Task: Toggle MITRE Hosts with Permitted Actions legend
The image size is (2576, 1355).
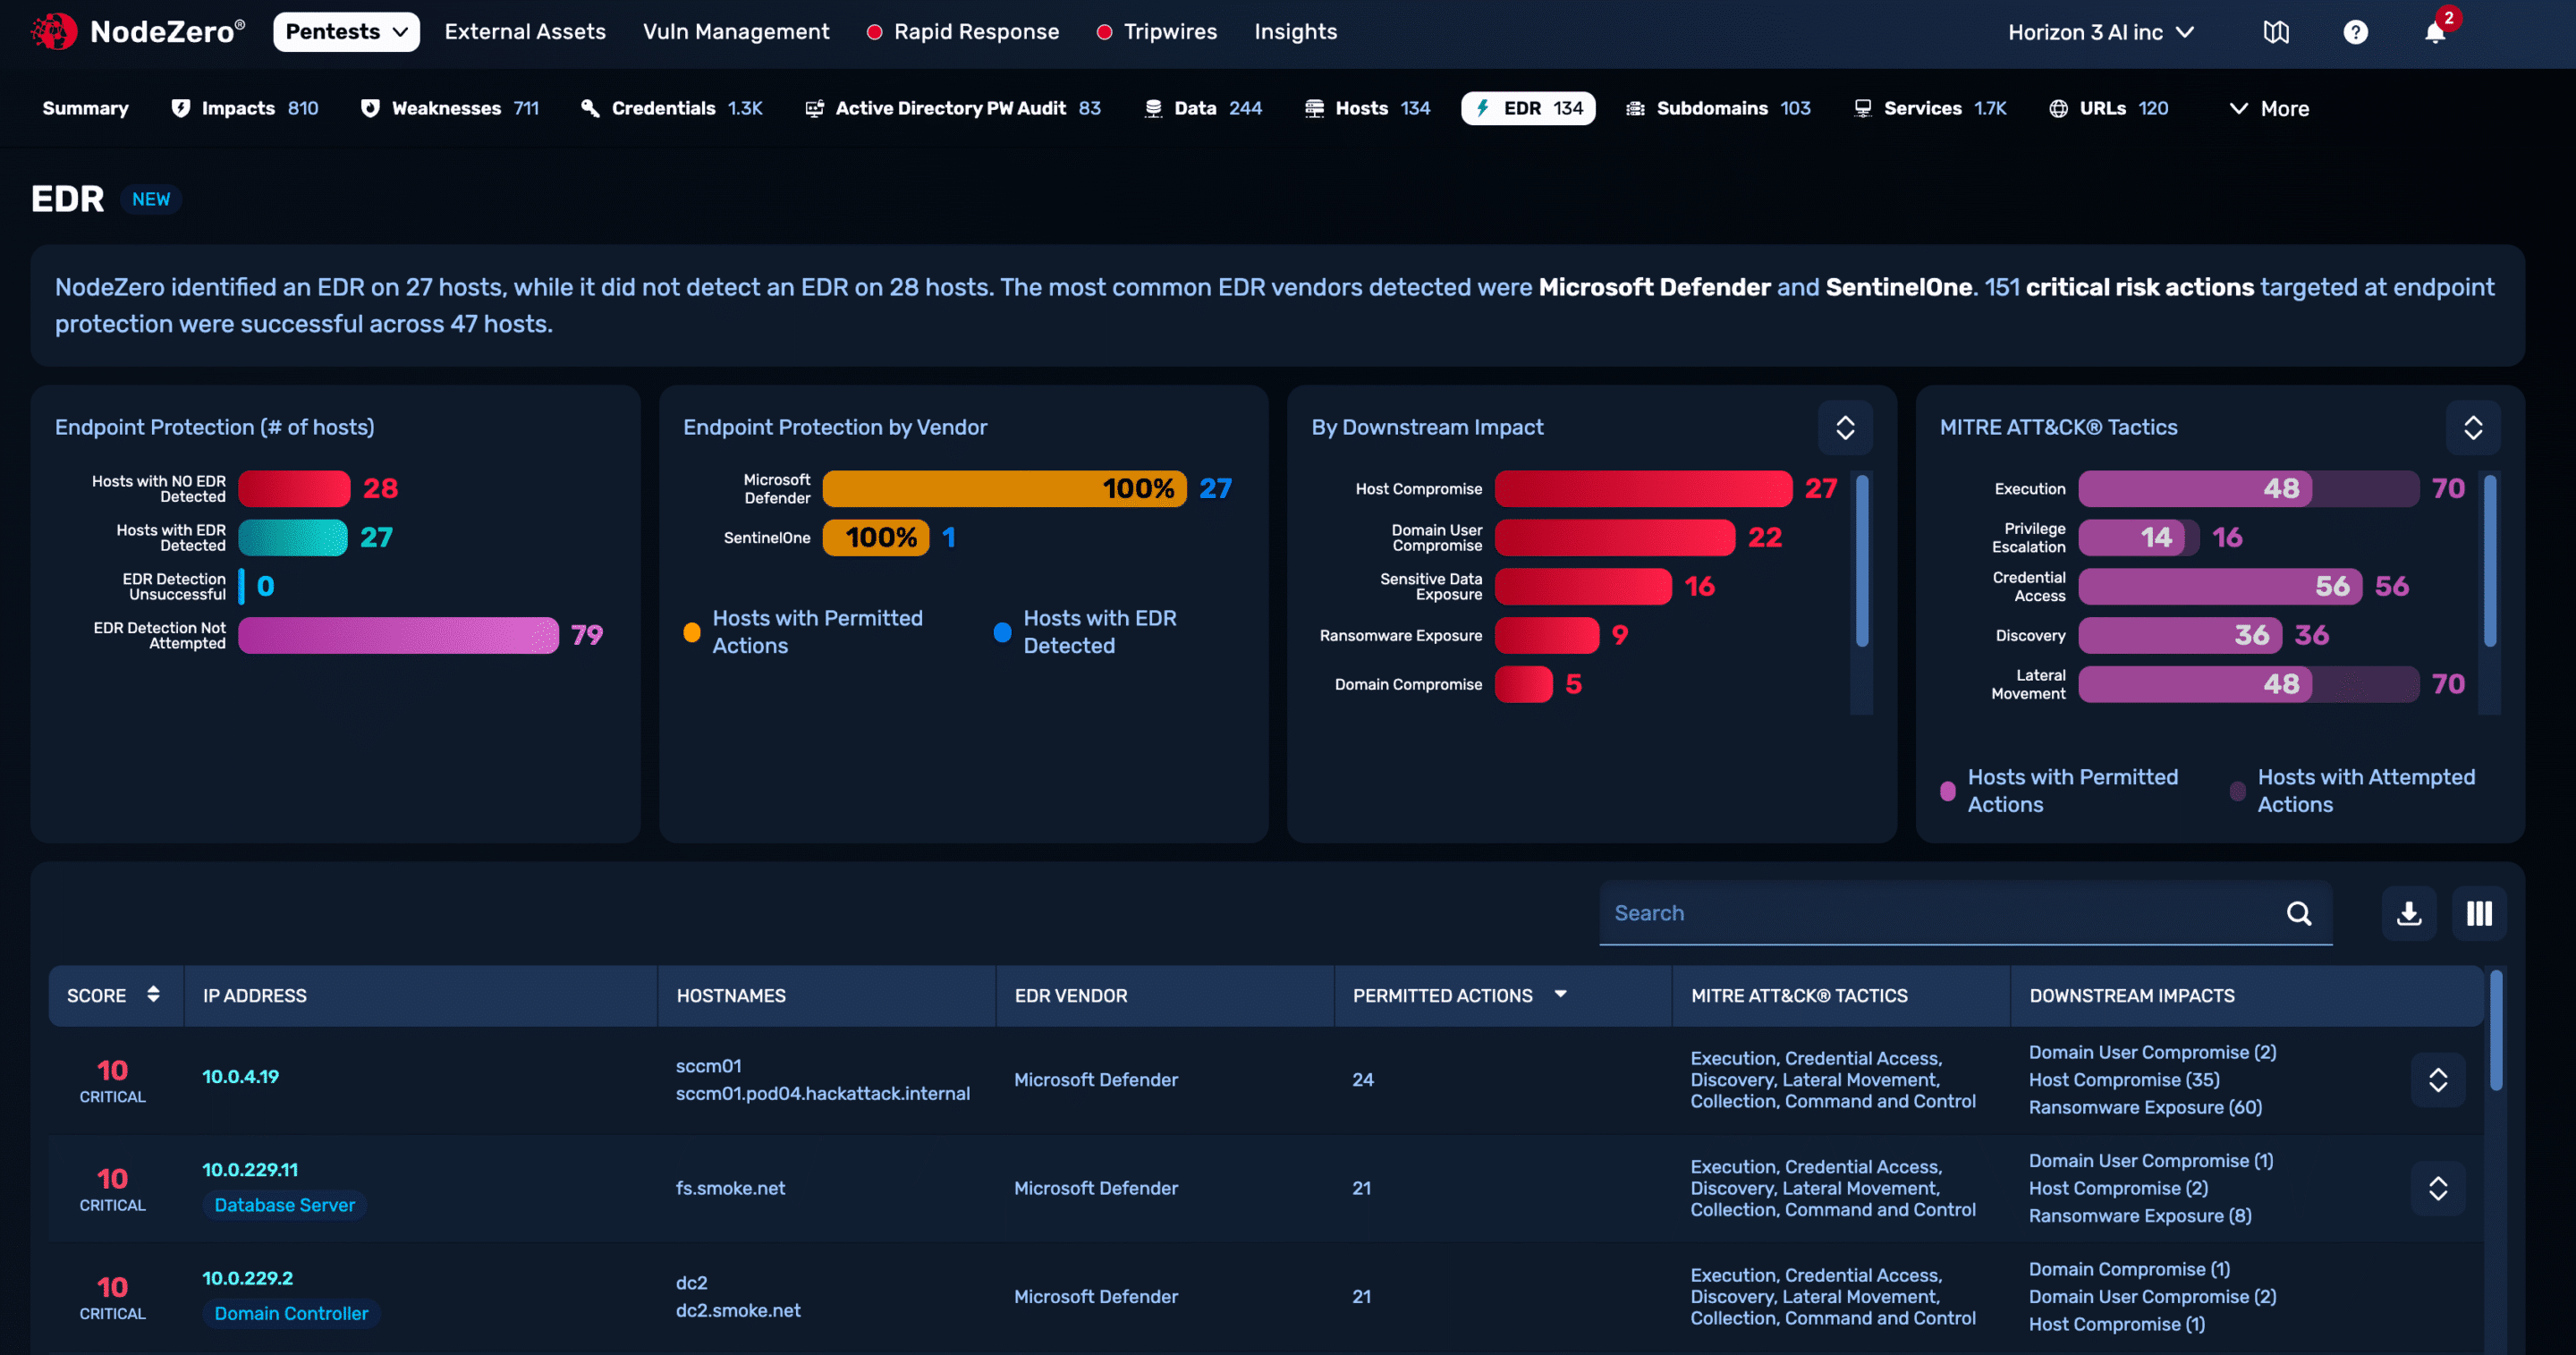Action: (x=2060, y=790)
